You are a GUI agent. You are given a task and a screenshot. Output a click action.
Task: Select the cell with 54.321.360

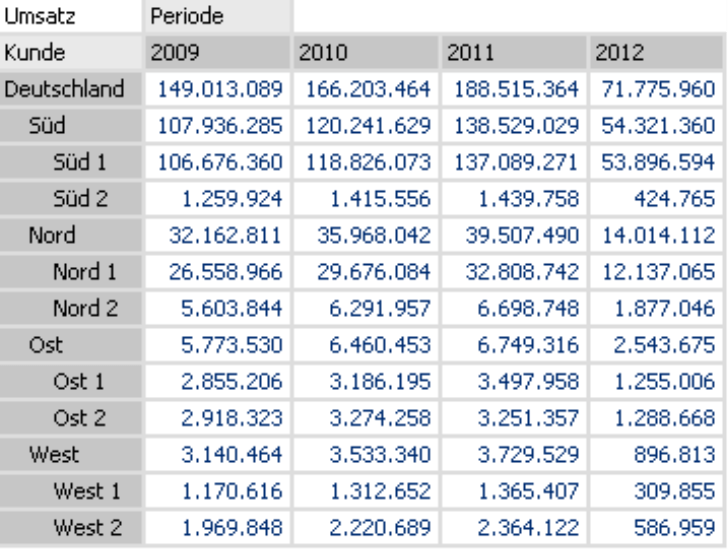(x=656, y=125)
